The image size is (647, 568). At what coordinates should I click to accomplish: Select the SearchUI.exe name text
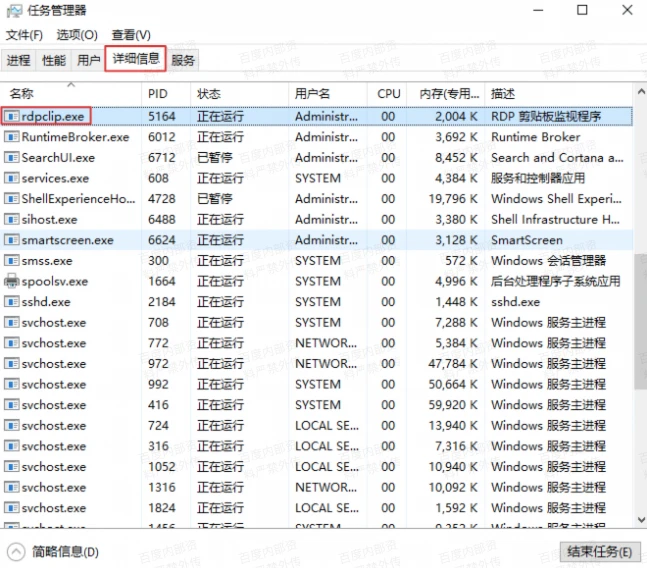pyautogui.click(x=58, y=158)
